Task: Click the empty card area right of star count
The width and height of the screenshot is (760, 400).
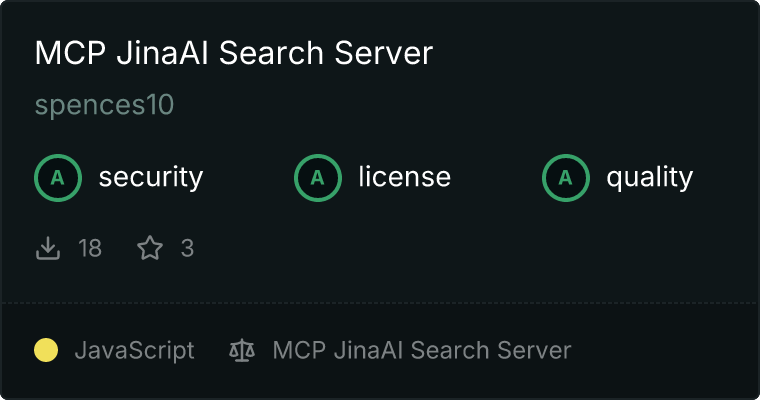Action: (475, 248)
